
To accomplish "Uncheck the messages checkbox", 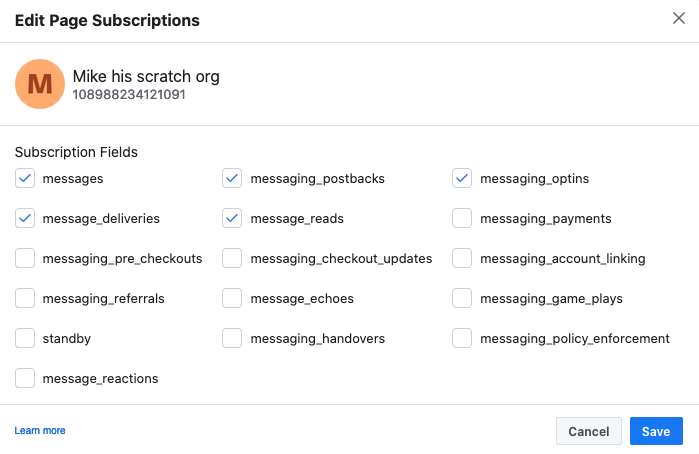I will coord(25,178).
